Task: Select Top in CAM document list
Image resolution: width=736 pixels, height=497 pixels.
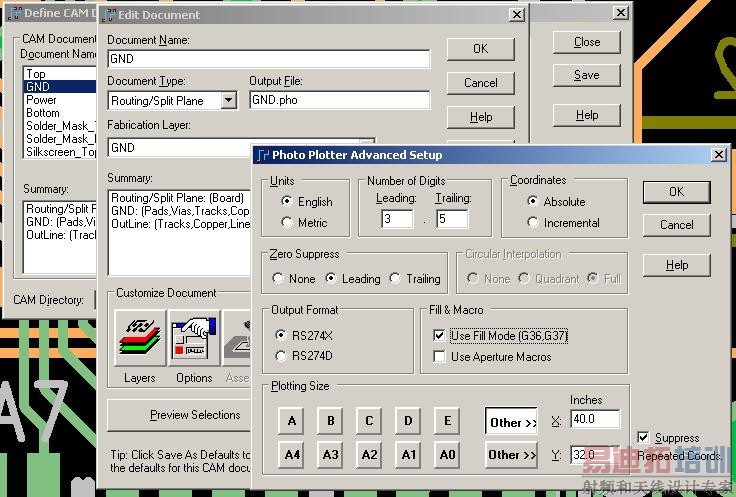Action: pyautogui.click(x=60, y=74)
